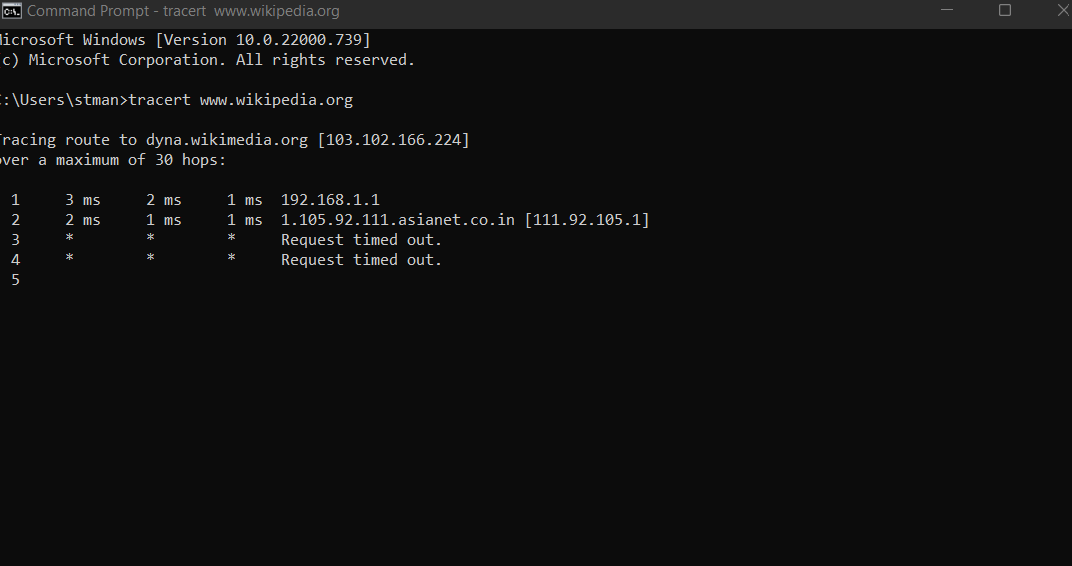Click 'Microsoft Corporation. All rights reserved.' line
The width and height of the screenshot is (1072, 566).
(x=222, y=60)
